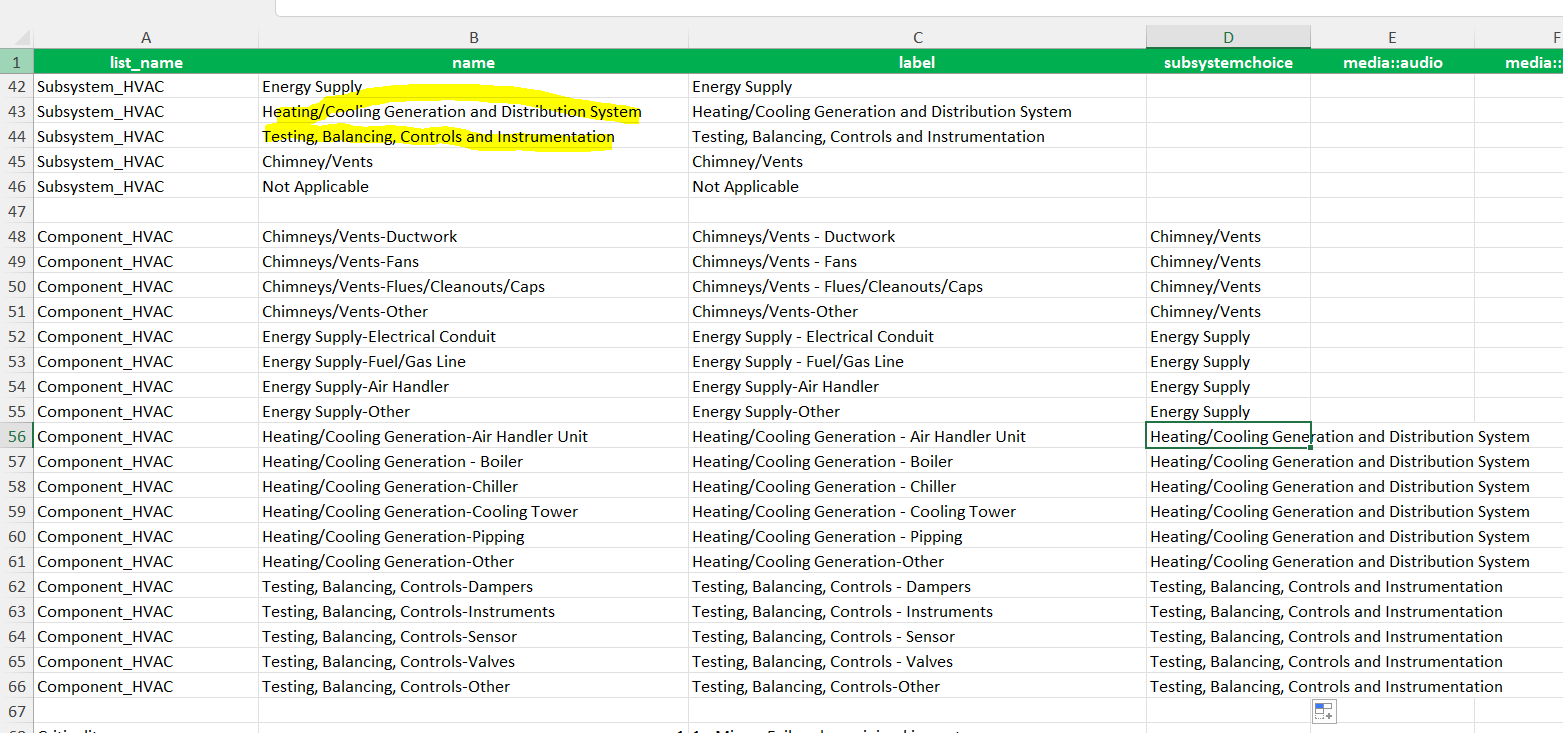The width and height of the screenshot is (1563, 733).
Task: Click the empty cell in row 47
Action: click(472, 211)
